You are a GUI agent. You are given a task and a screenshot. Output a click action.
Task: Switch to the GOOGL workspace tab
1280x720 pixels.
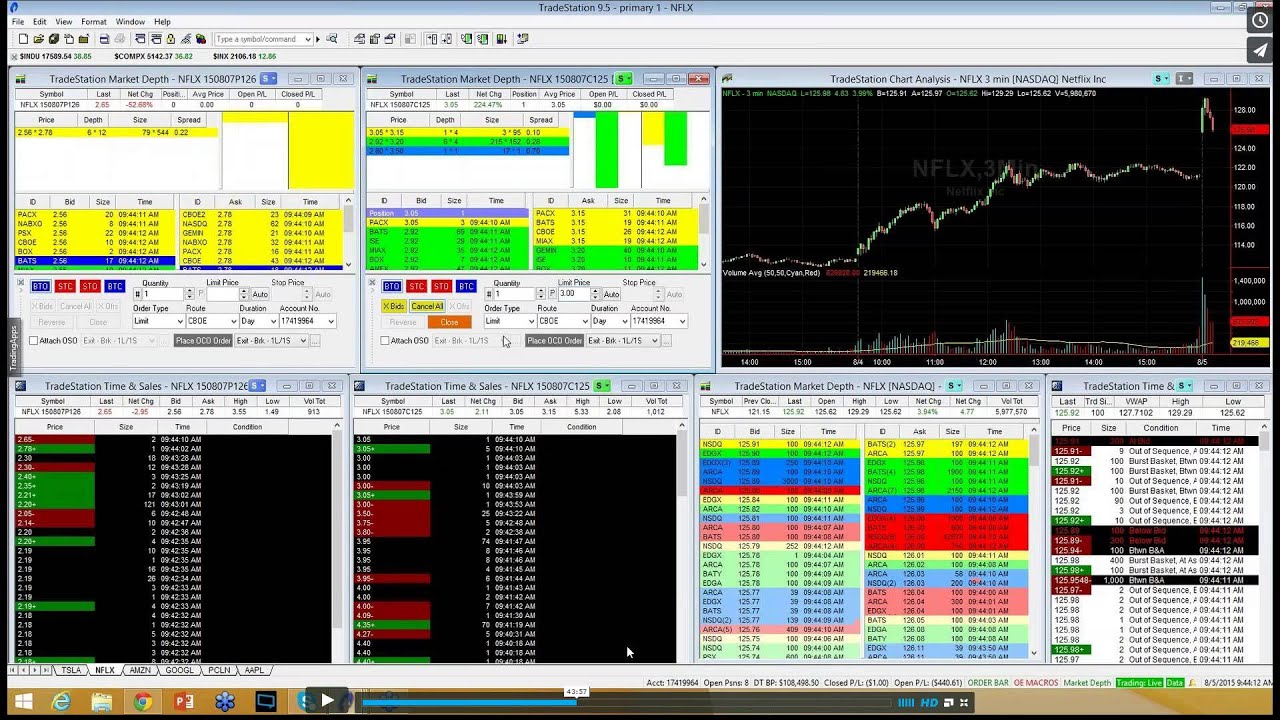click(x=180, y=670)
